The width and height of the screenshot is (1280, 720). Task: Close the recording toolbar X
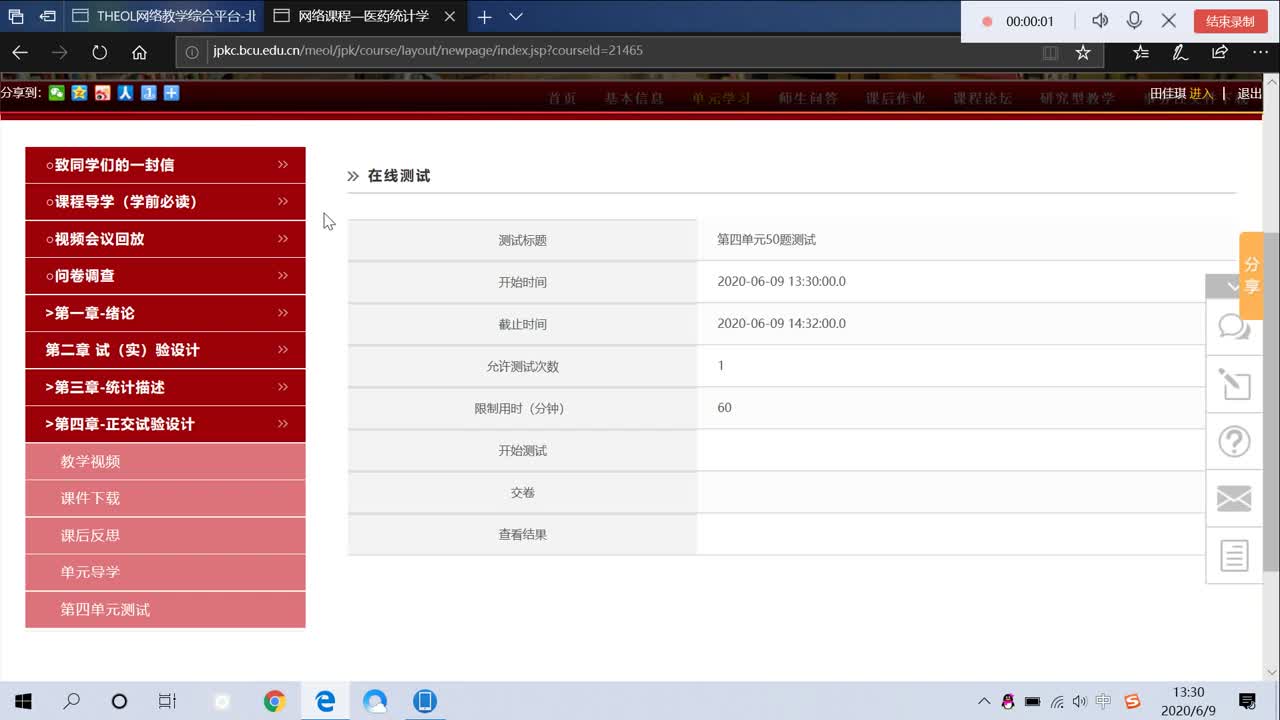tap(1168, 21)
